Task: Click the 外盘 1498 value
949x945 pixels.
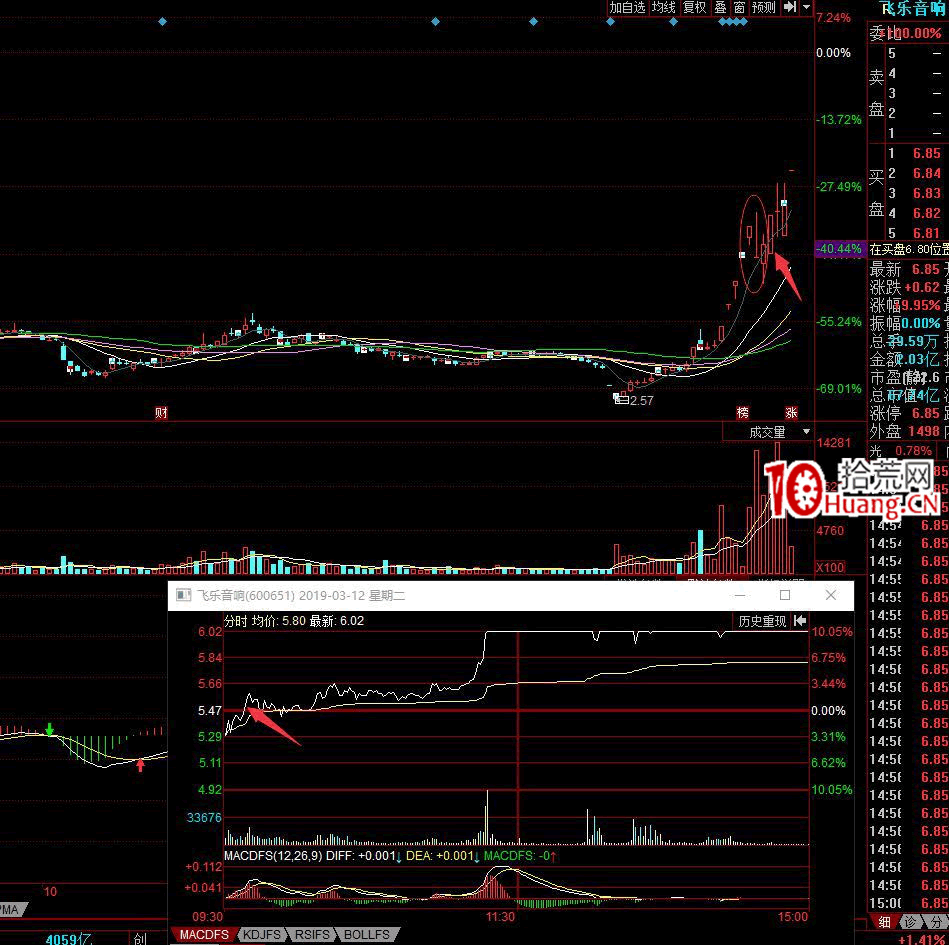Action: [x=924, y=431]
